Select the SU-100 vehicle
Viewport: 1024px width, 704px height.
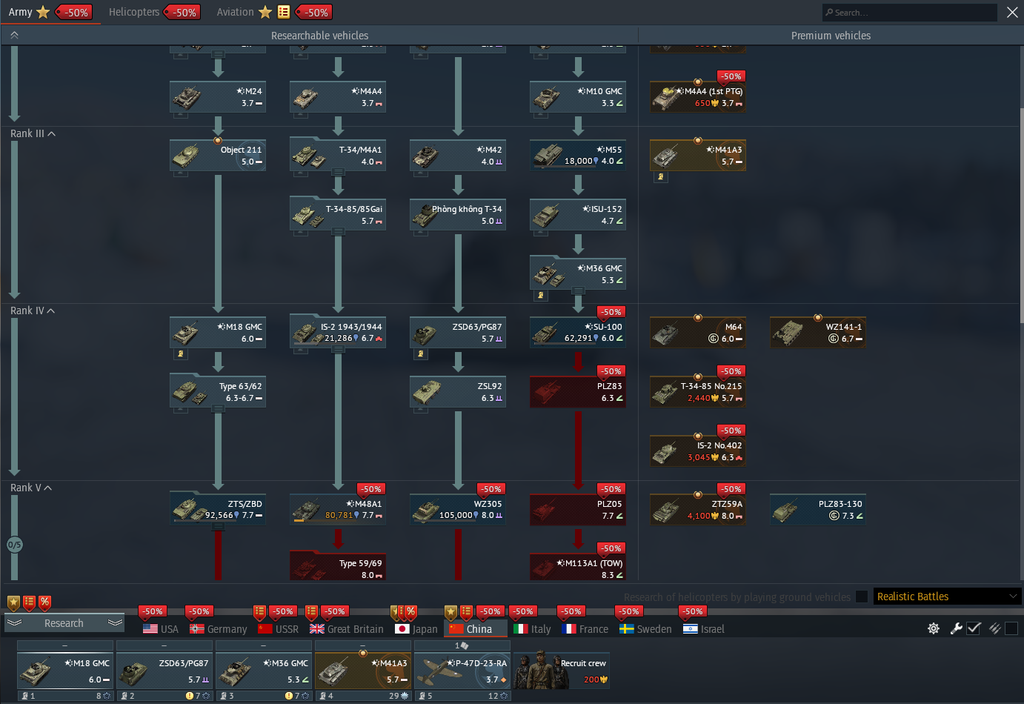[x=578, y=332]
